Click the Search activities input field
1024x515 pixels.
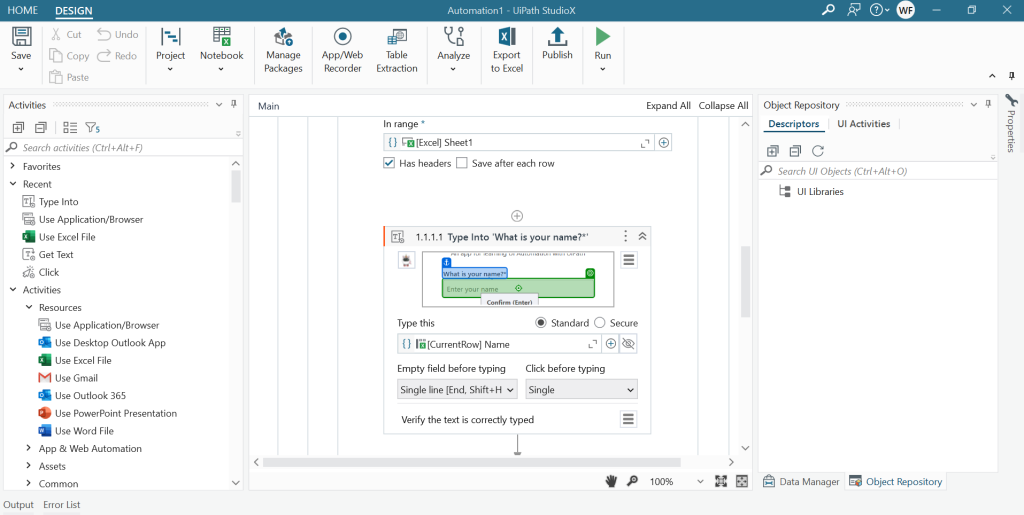(121, 148)
